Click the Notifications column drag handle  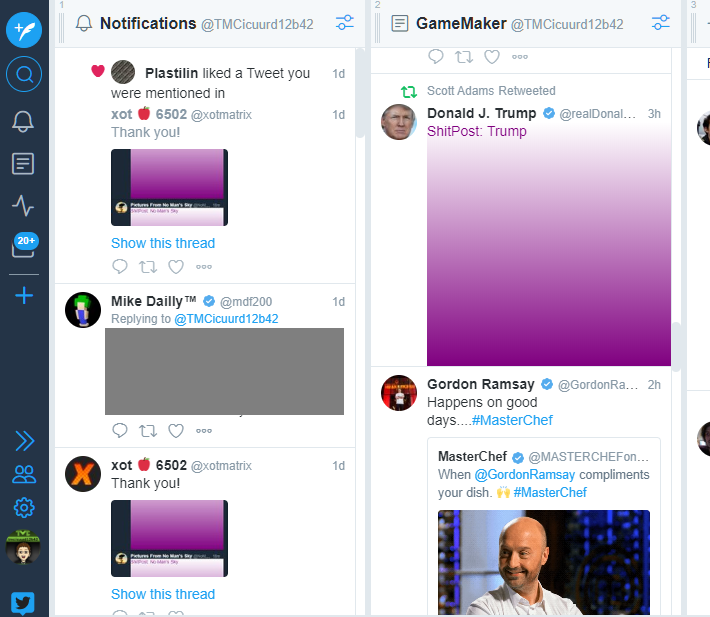click(62, 28)
